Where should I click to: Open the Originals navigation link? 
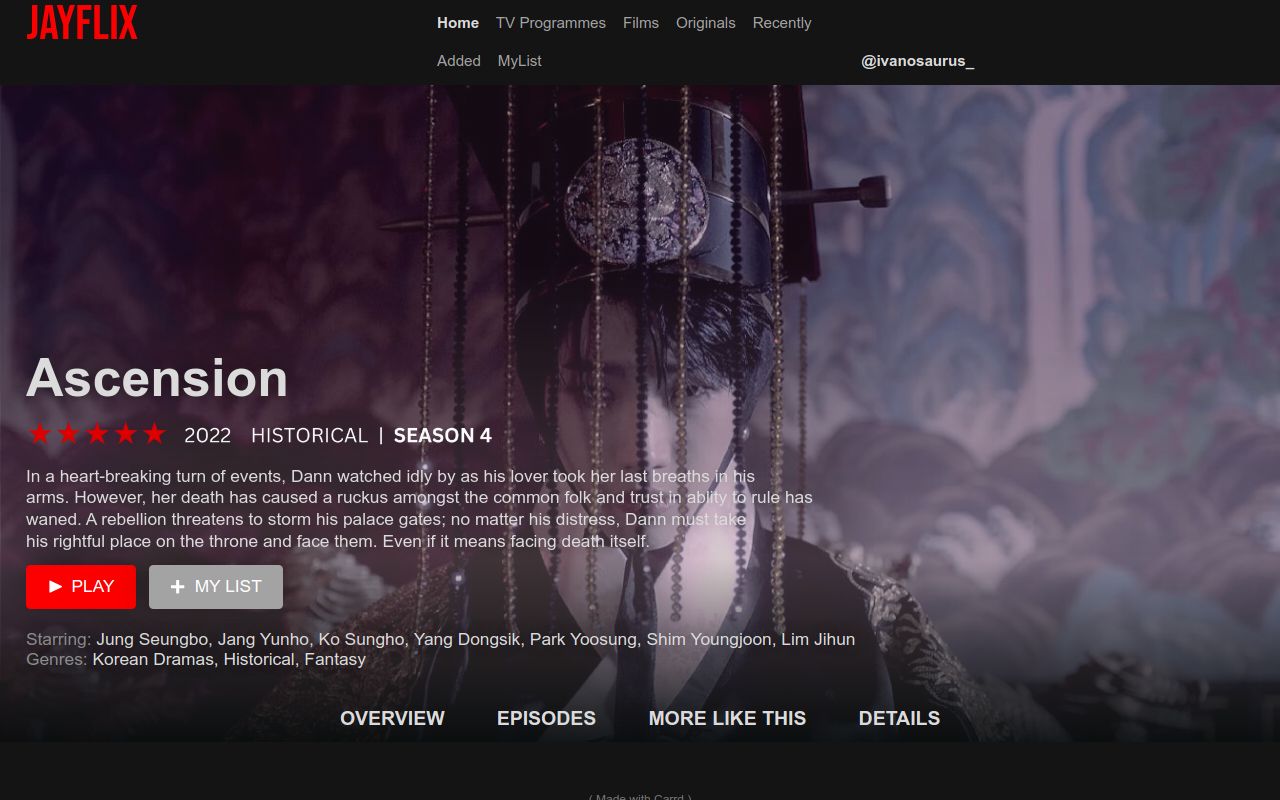[706, 23]
